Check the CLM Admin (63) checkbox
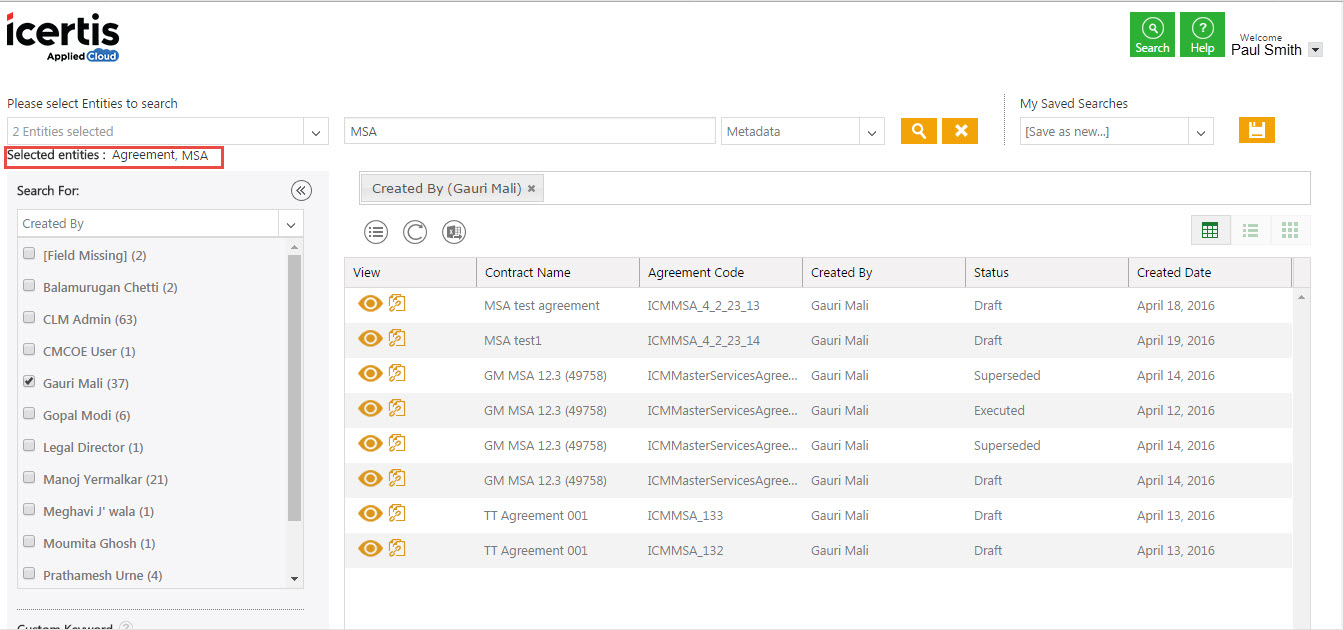The image size is (1343, 630). [29, 318]
